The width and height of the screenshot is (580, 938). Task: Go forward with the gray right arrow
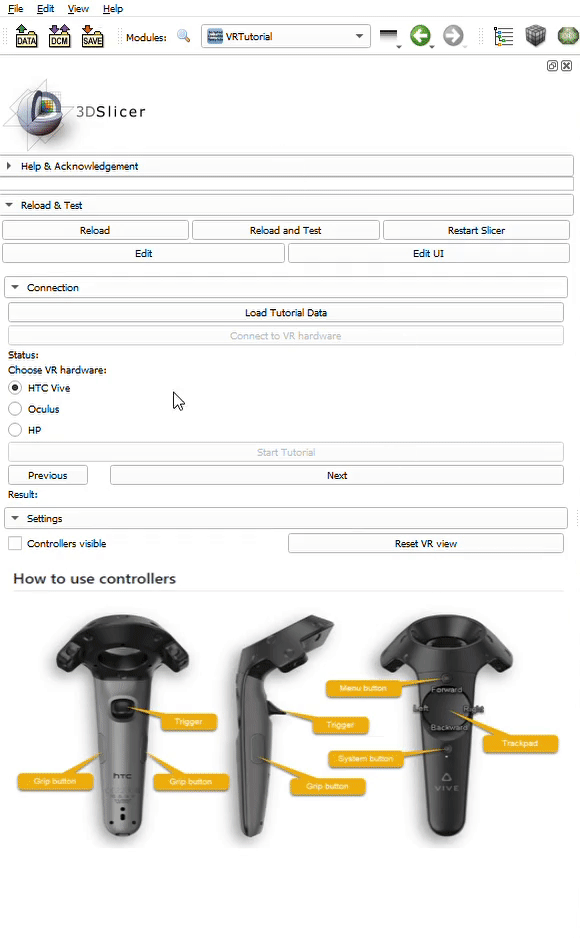tap(453, 36)
